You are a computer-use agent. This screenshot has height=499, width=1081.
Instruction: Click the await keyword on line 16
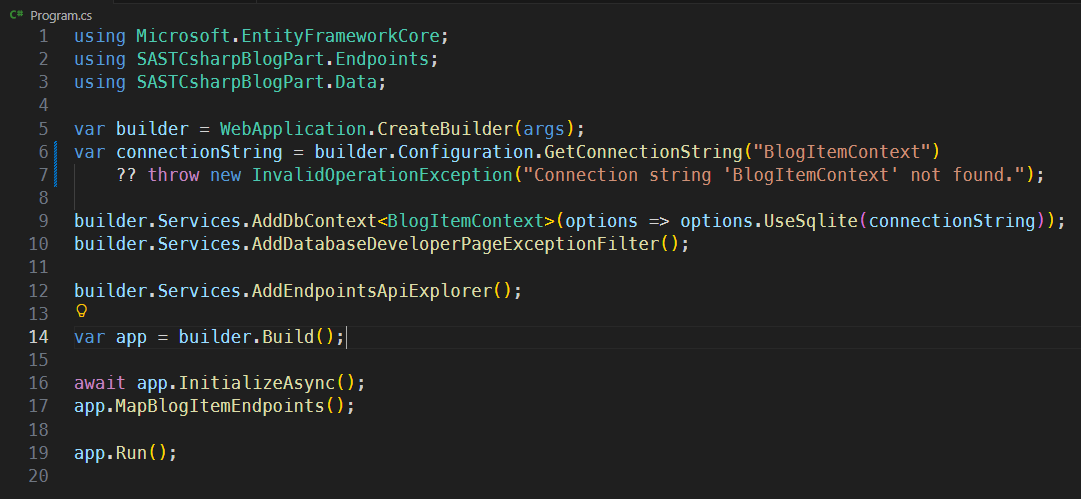click(x=100, y=383)
